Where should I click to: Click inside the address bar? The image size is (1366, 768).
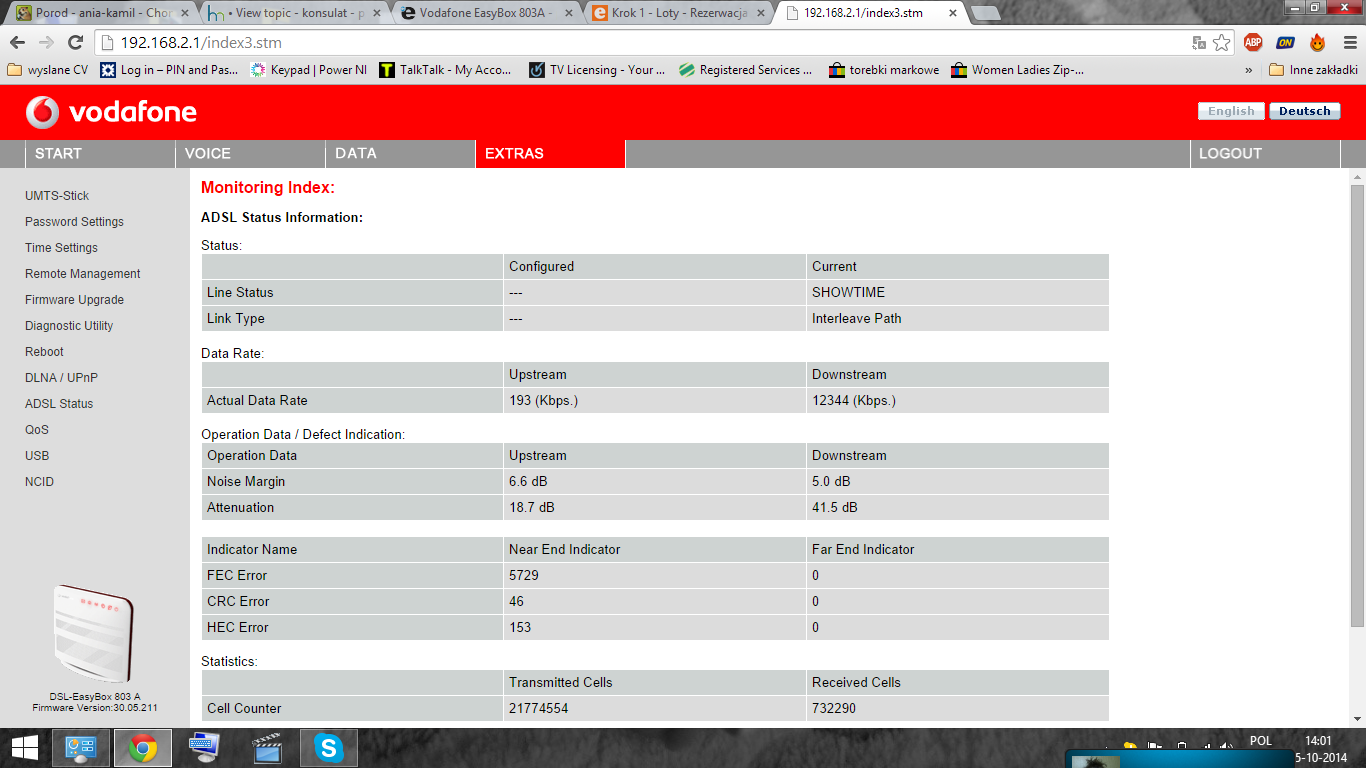(400, 44)
